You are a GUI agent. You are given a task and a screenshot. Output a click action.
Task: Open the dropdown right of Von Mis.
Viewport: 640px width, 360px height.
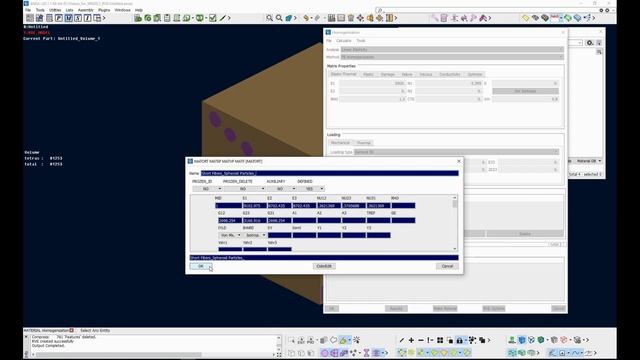tap(255, 235)
